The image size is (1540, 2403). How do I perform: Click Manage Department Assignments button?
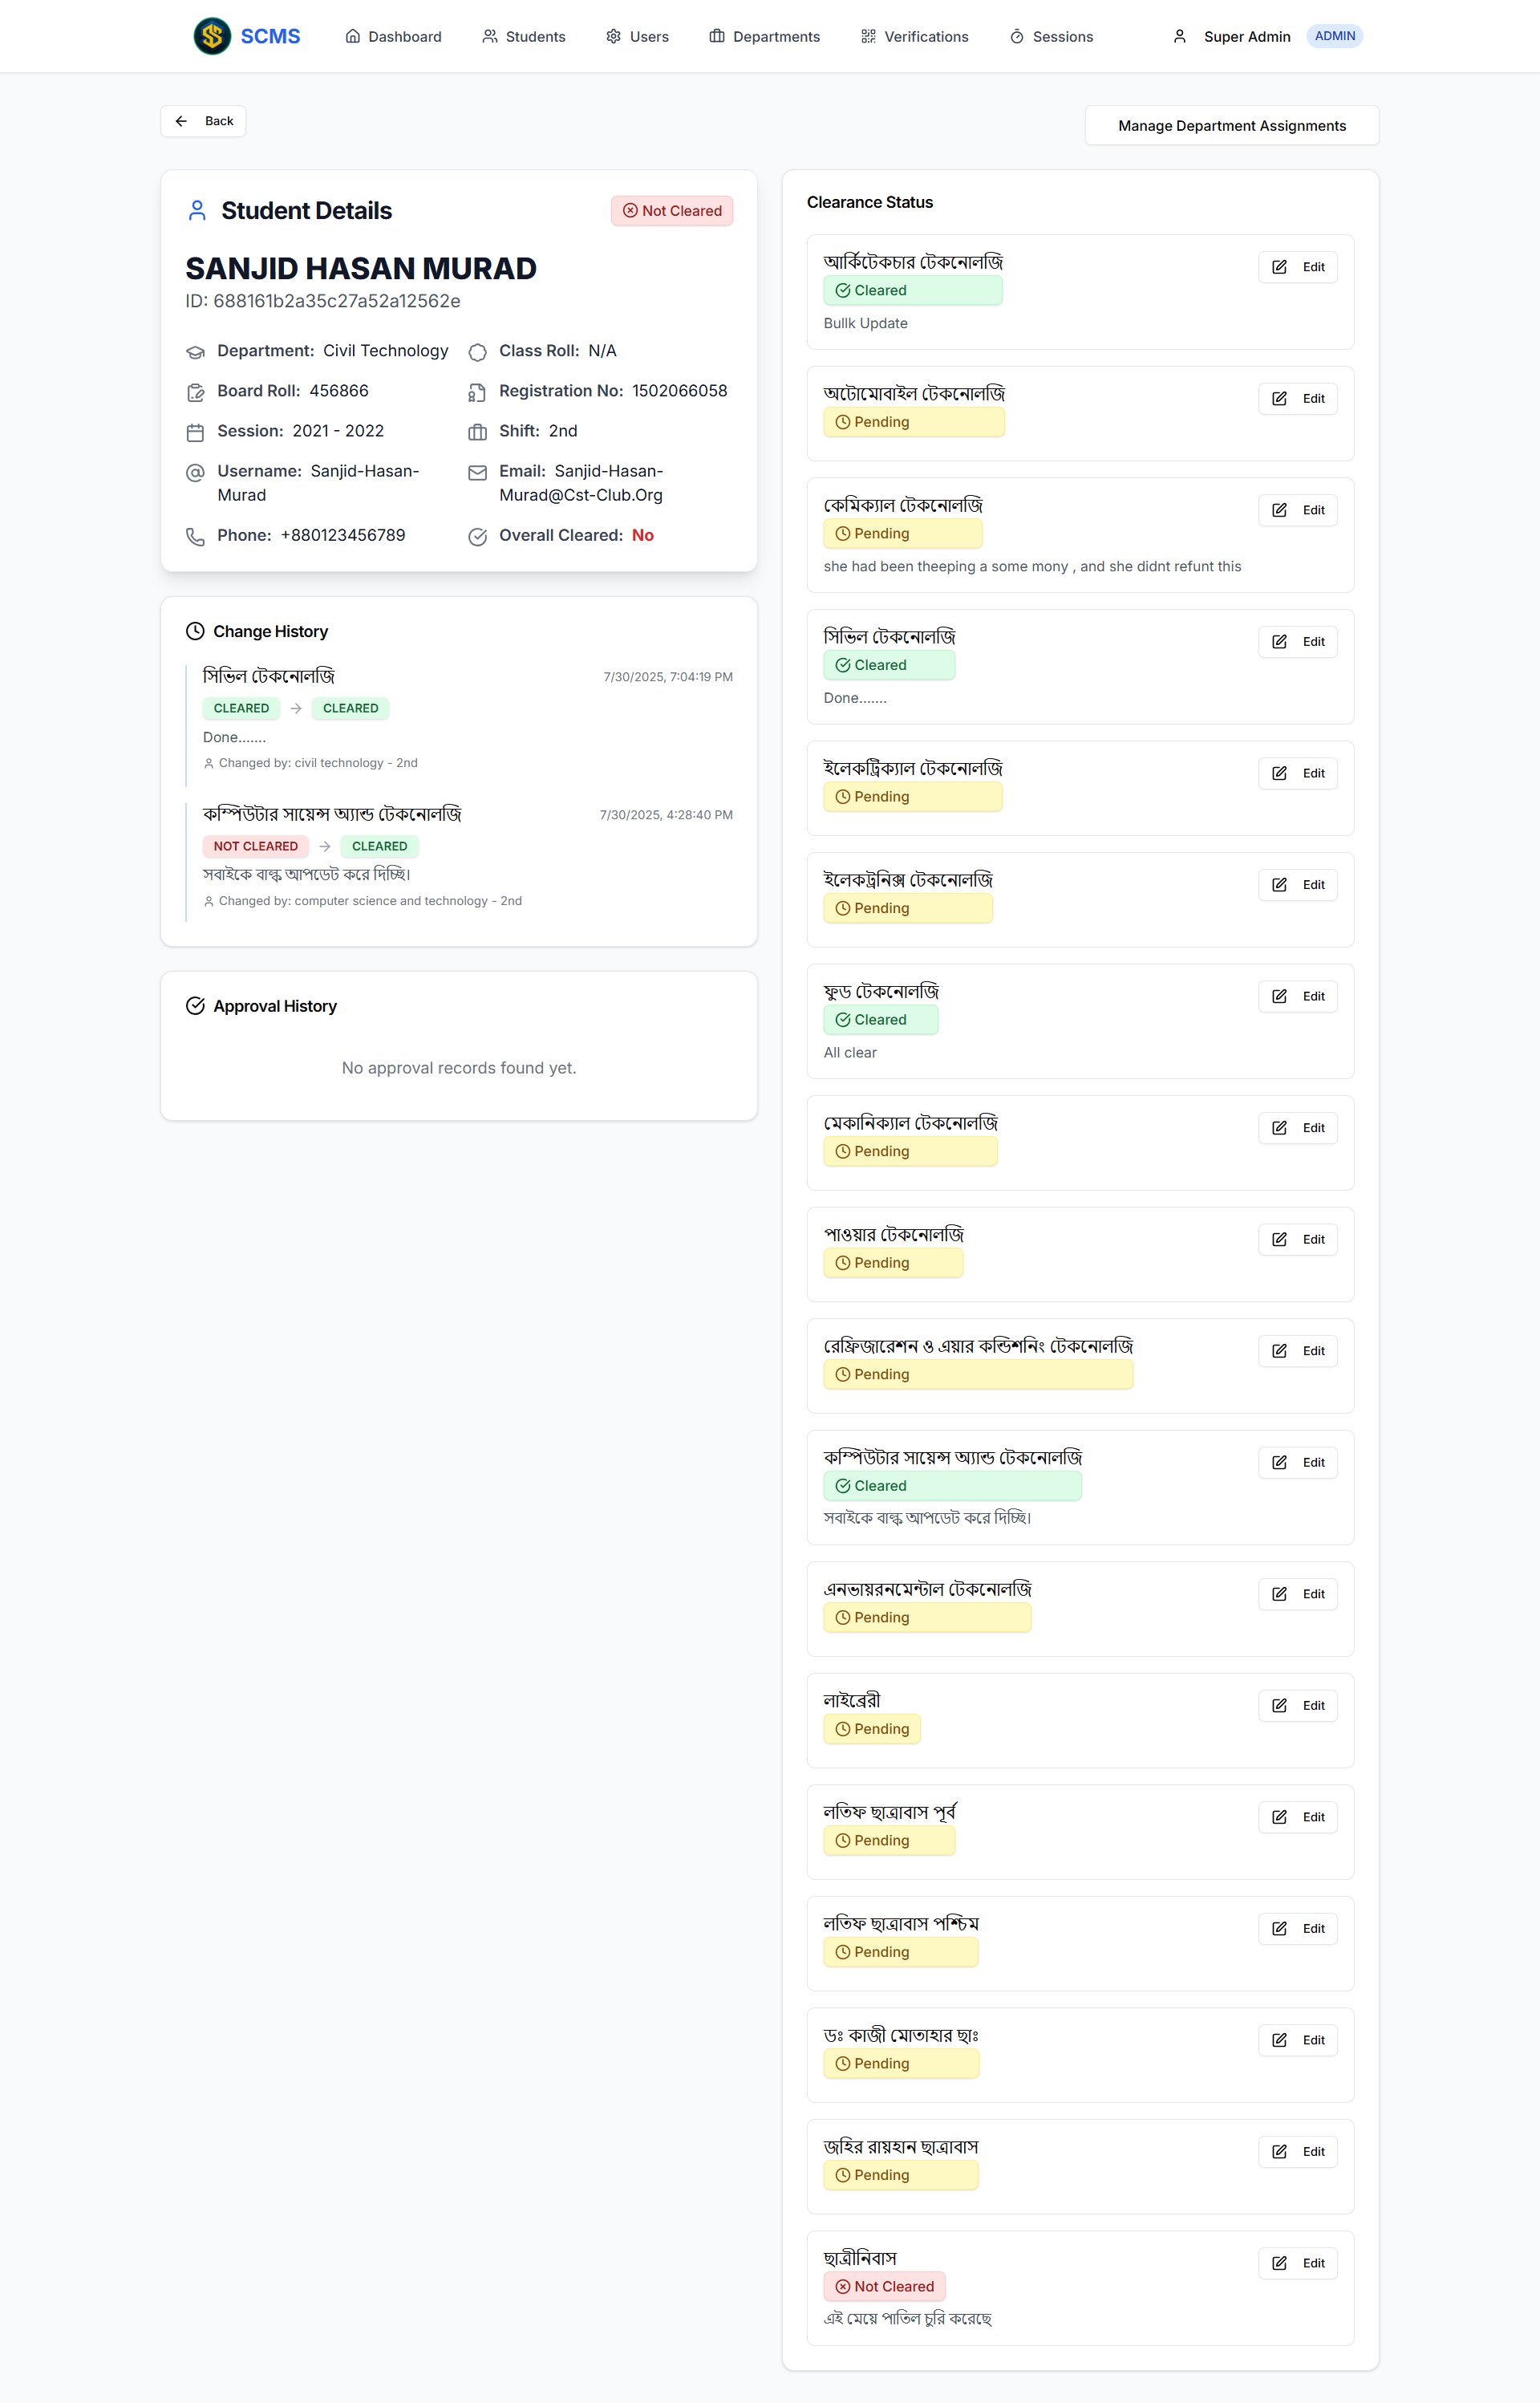pos(1231,126)
